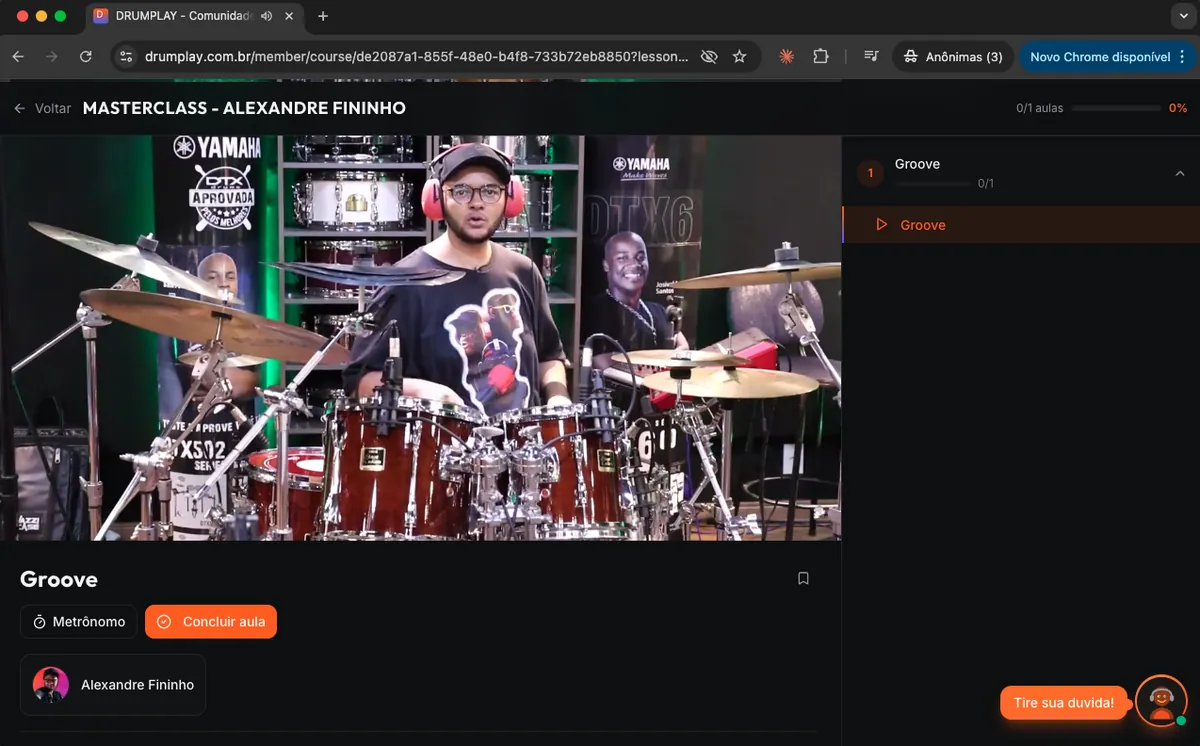Expand the tab search dropdown arrow
Image resolution: width=1200 pixels, height=746 pixels.
pos(1185,16)
